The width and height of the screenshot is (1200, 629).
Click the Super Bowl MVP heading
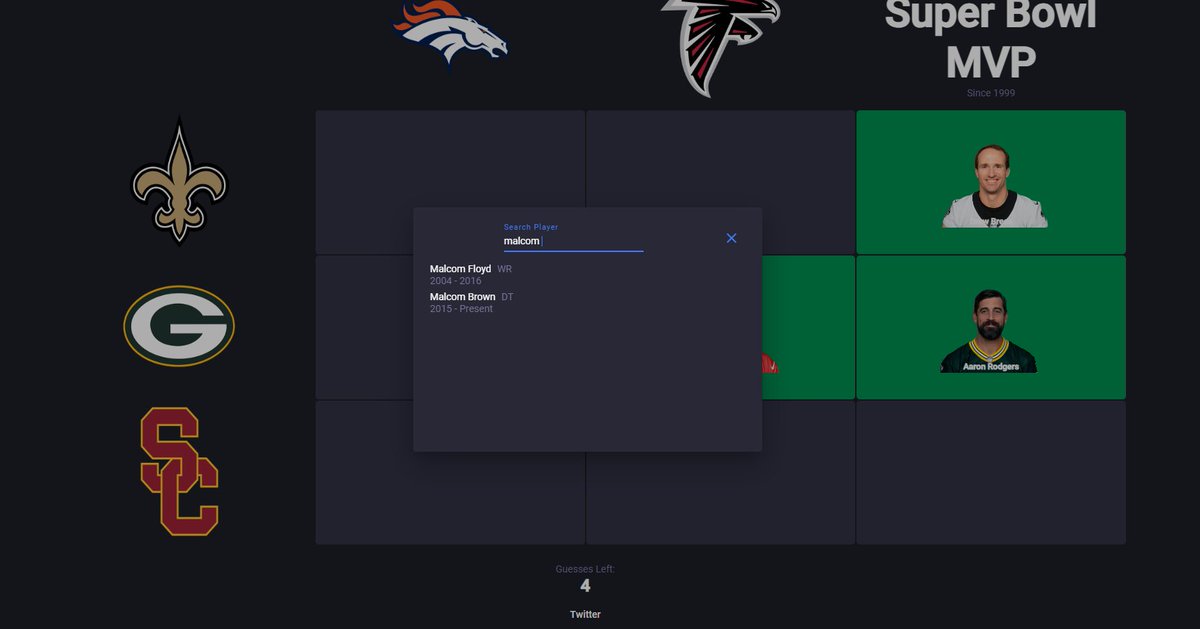[x=991, y=40]
